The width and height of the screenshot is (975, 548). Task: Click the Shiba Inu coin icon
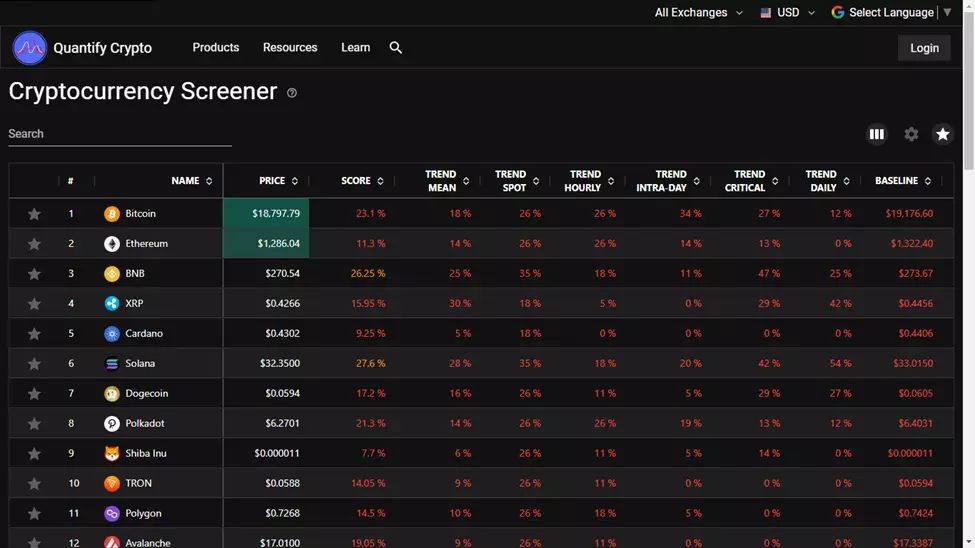click(112, 453)
